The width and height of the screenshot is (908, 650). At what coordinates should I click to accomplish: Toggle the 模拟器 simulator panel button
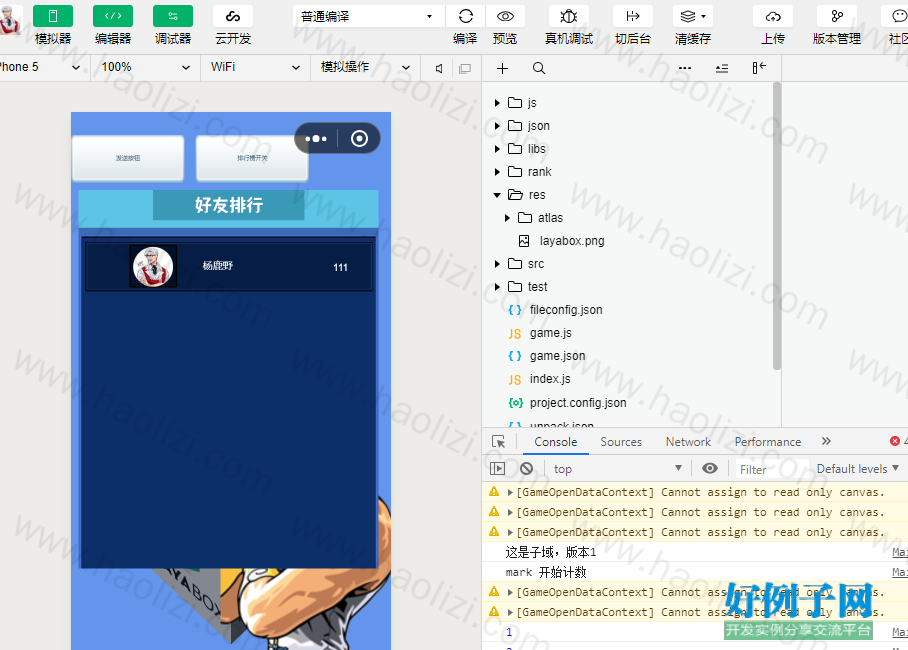(x=53, y=16)
